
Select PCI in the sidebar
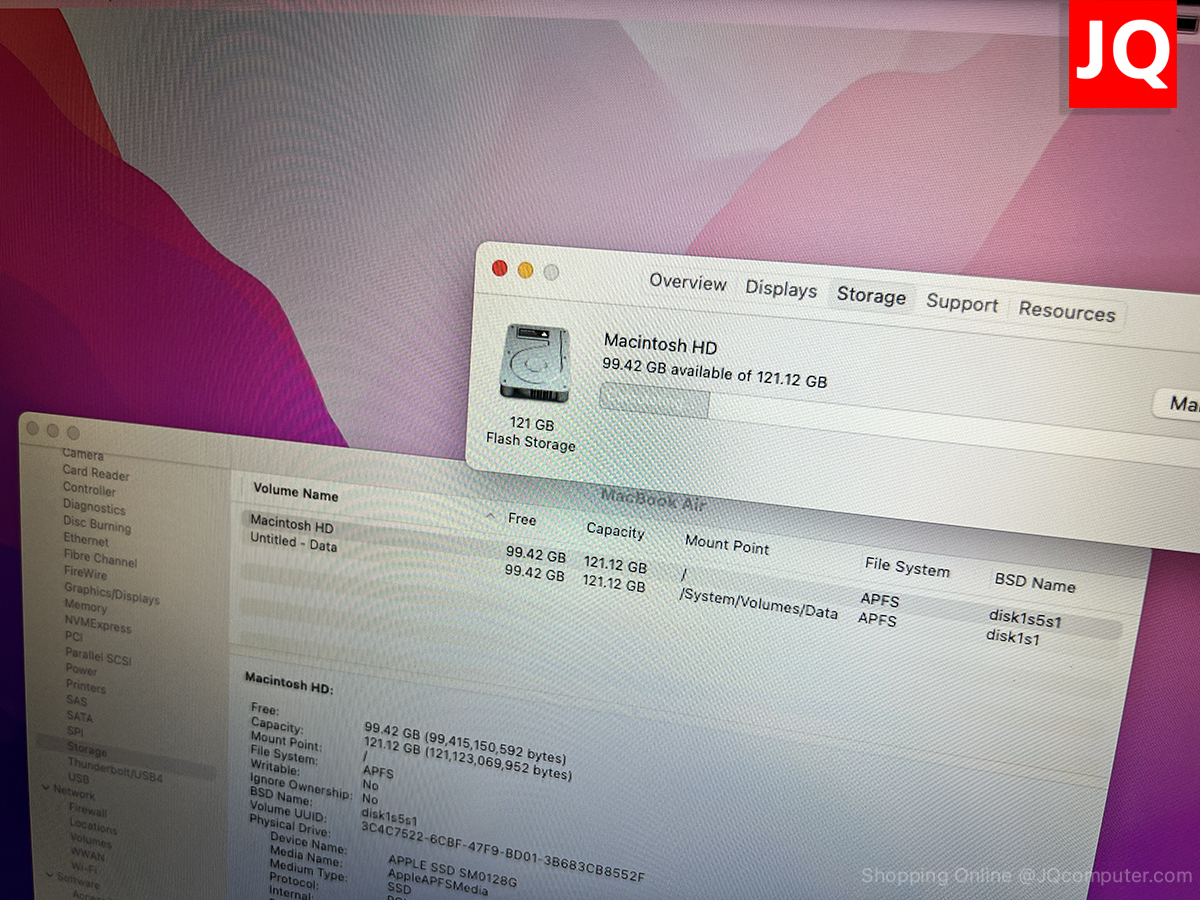coord(74,637)
